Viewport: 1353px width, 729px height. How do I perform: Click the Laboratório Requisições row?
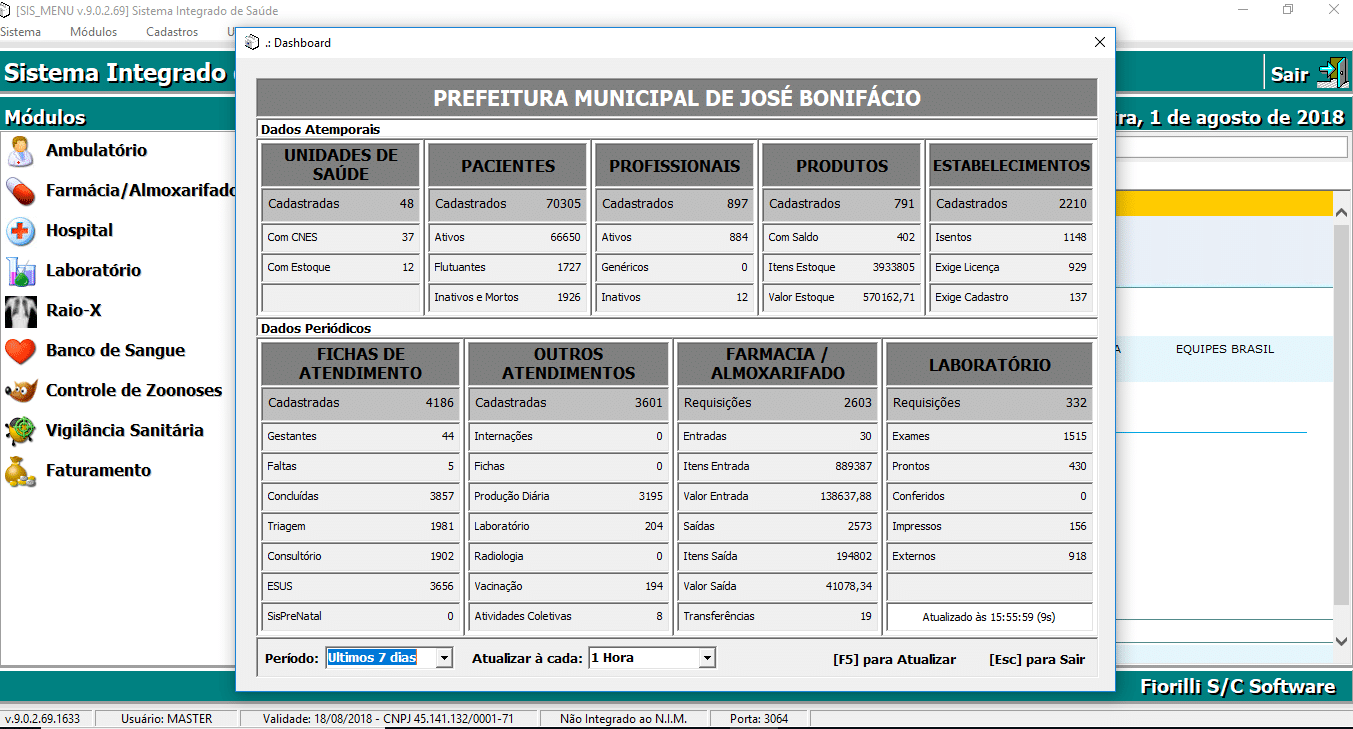pos(989,403)
